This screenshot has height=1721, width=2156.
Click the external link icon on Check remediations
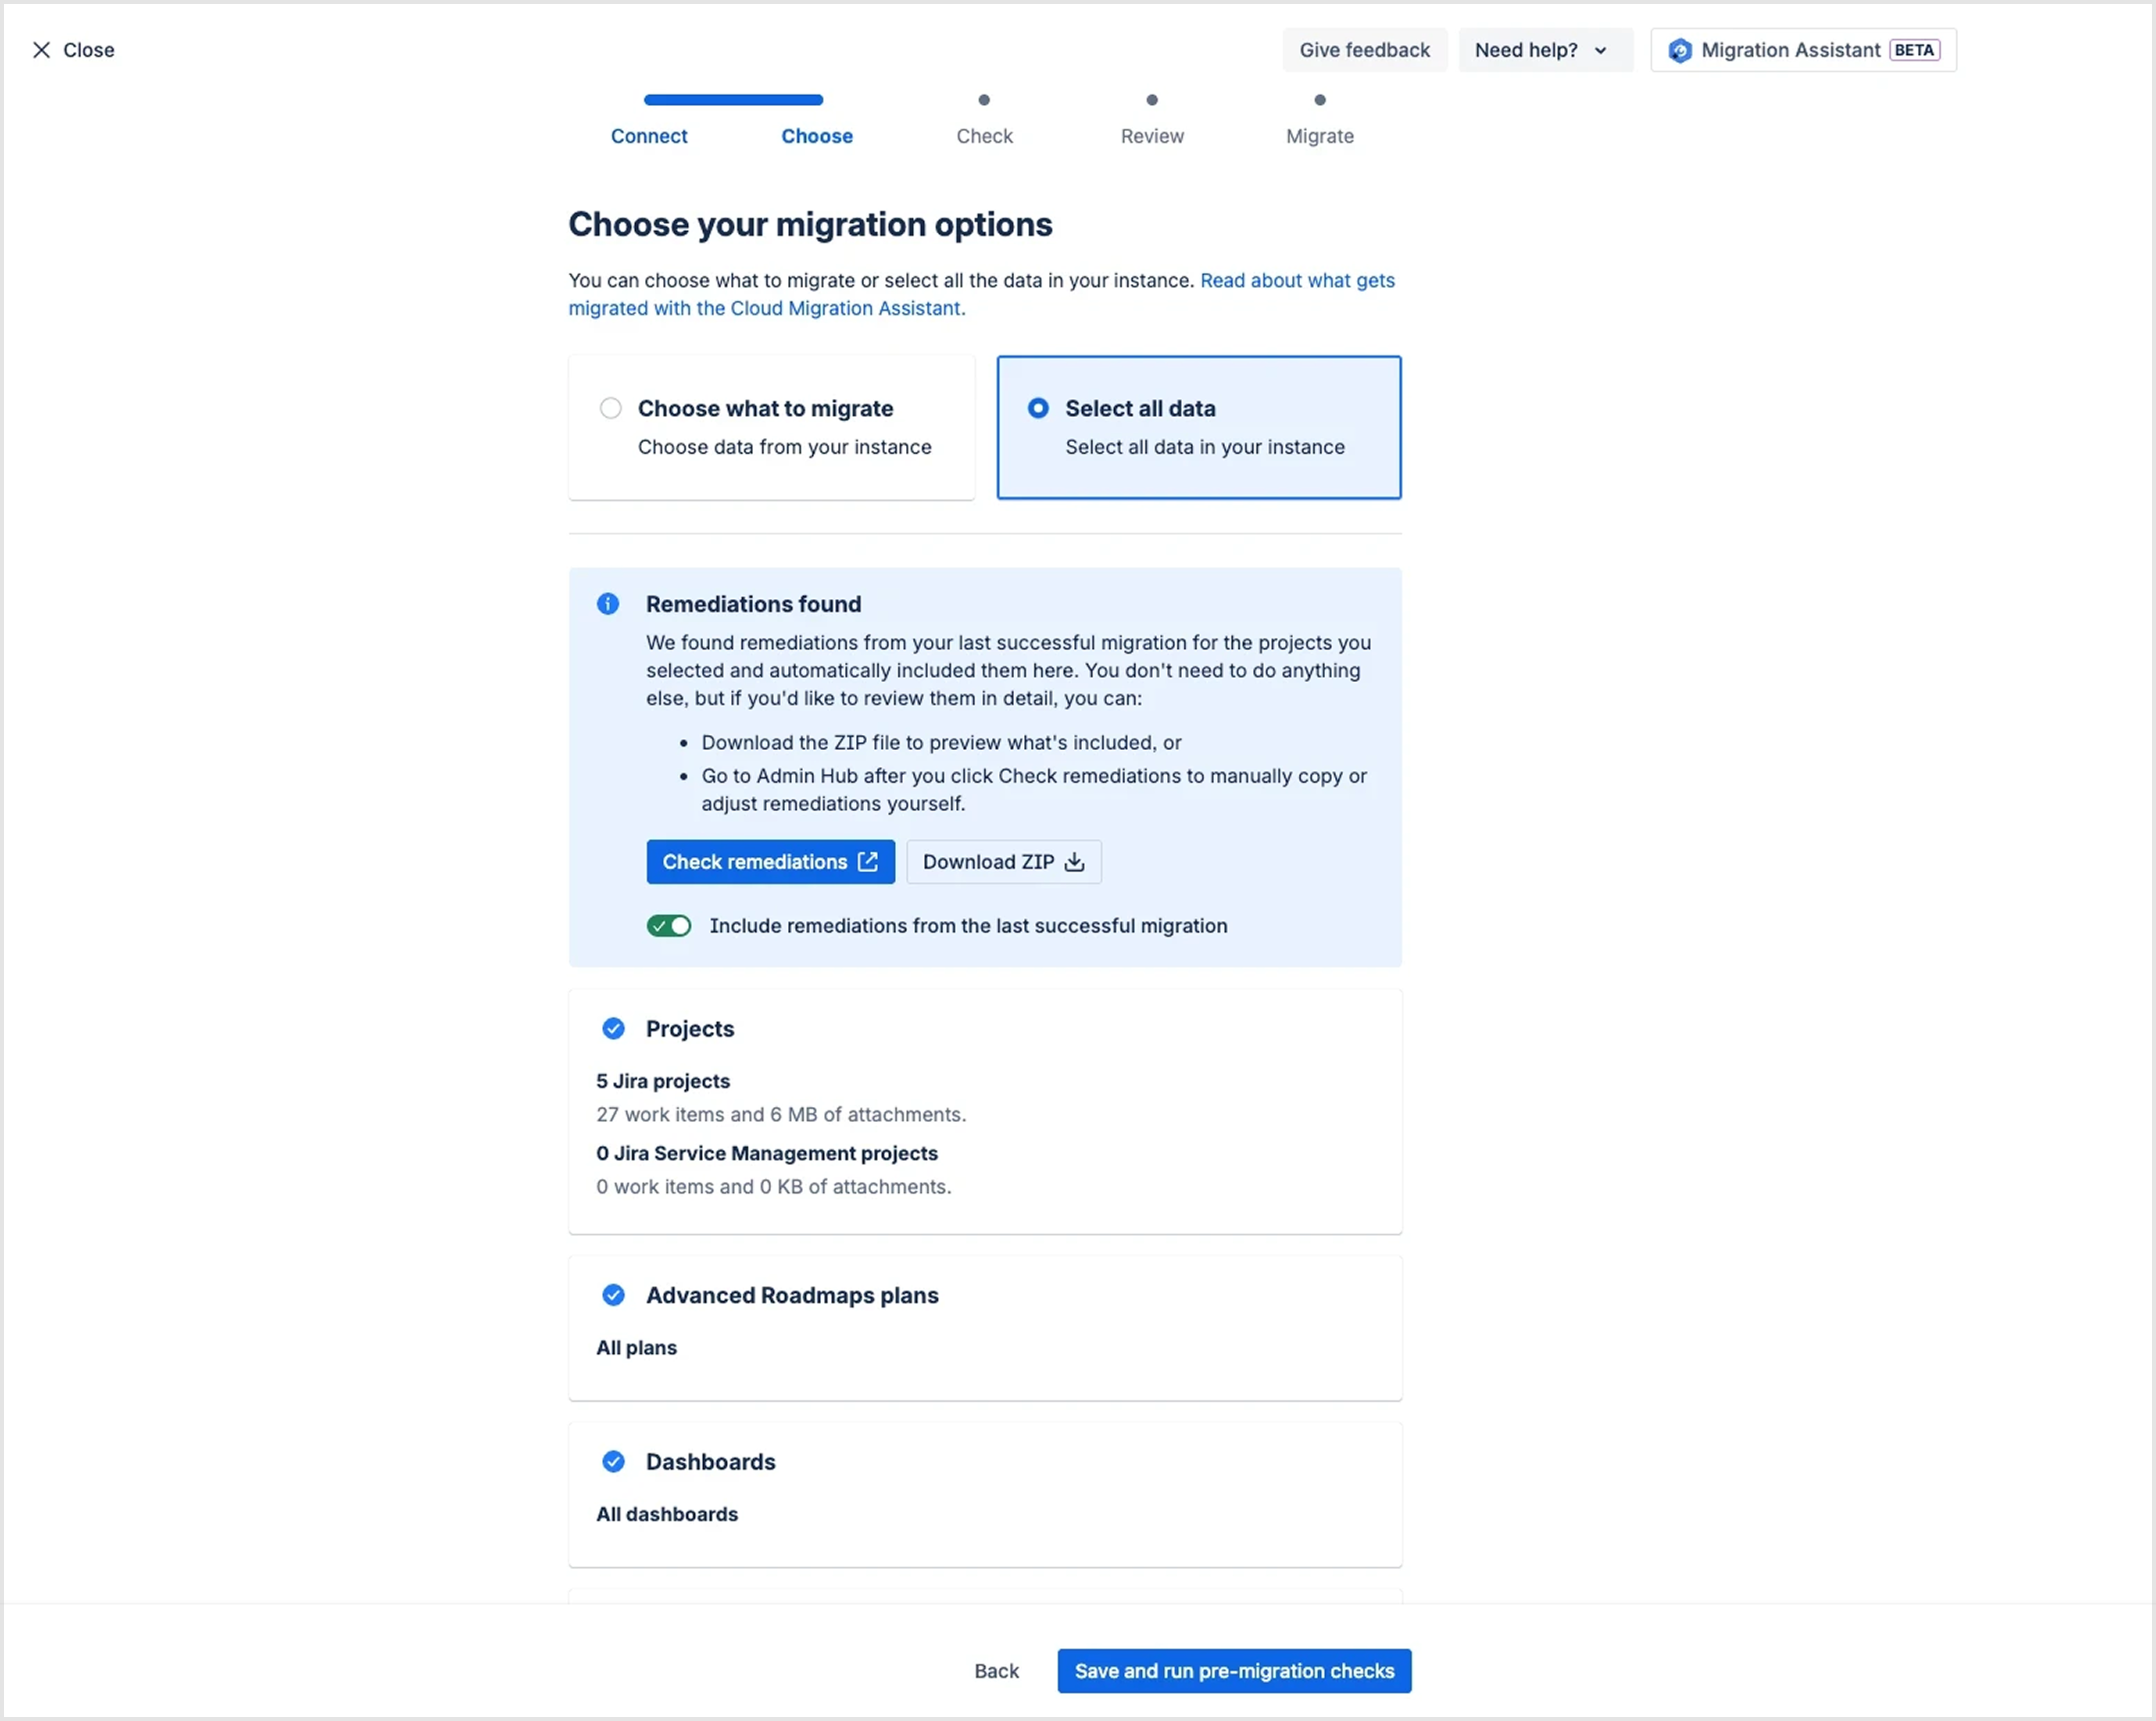pyautogui.click(x=868, y=862)
